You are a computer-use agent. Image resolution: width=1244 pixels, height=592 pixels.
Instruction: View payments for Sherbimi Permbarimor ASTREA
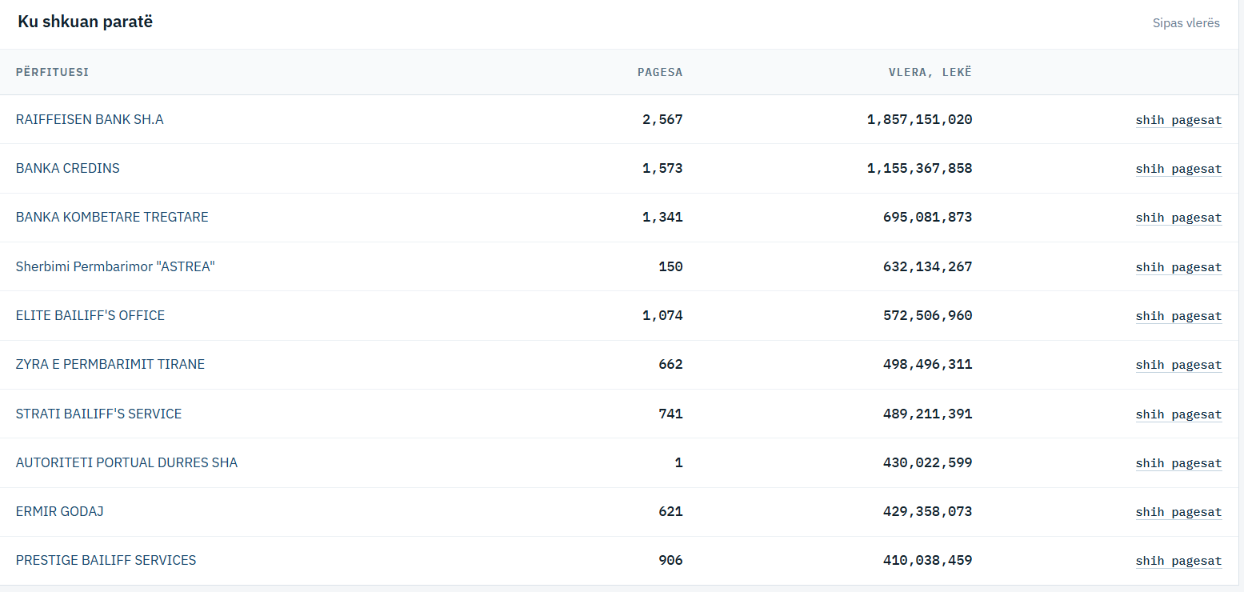pos(1178,267)
